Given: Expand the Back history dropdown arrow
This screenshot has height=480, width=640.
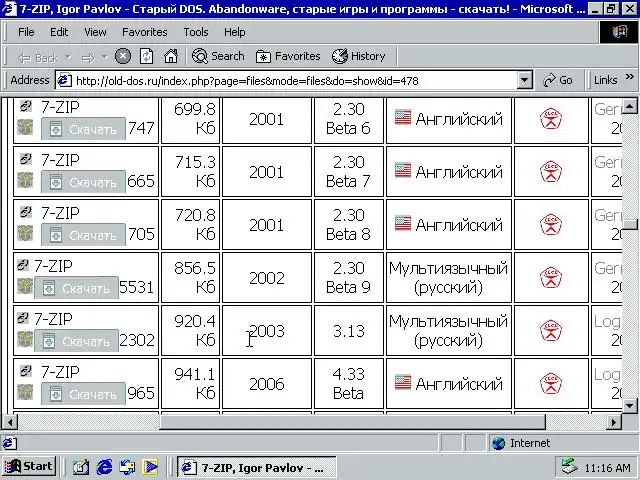Looking at the screenshot, I should click(68, 57).
